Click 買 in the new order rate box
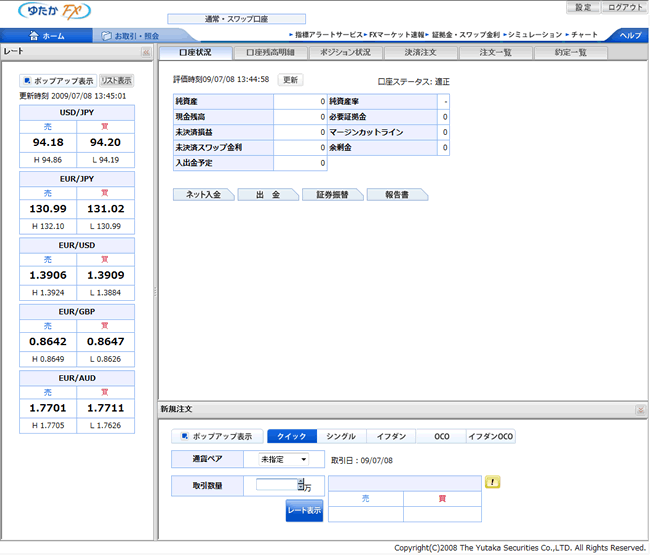 (x=442, y=499)
